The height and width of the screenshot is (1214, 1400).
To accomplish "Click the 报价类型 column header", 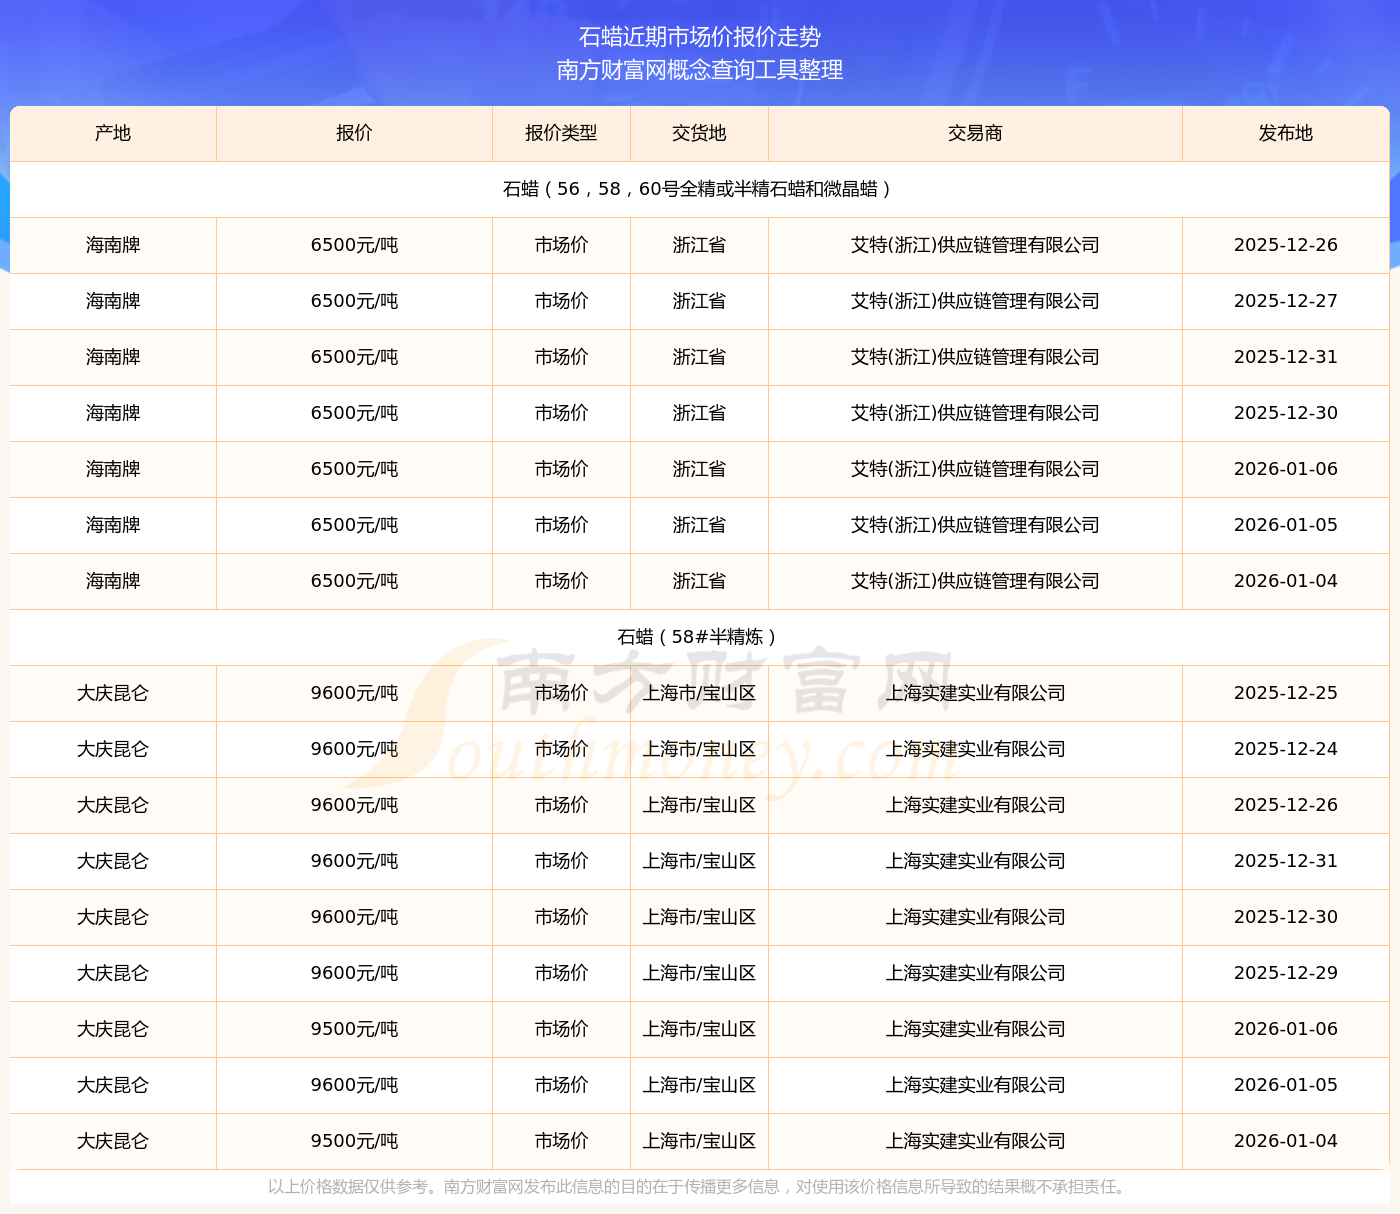I will coord(561,133).
